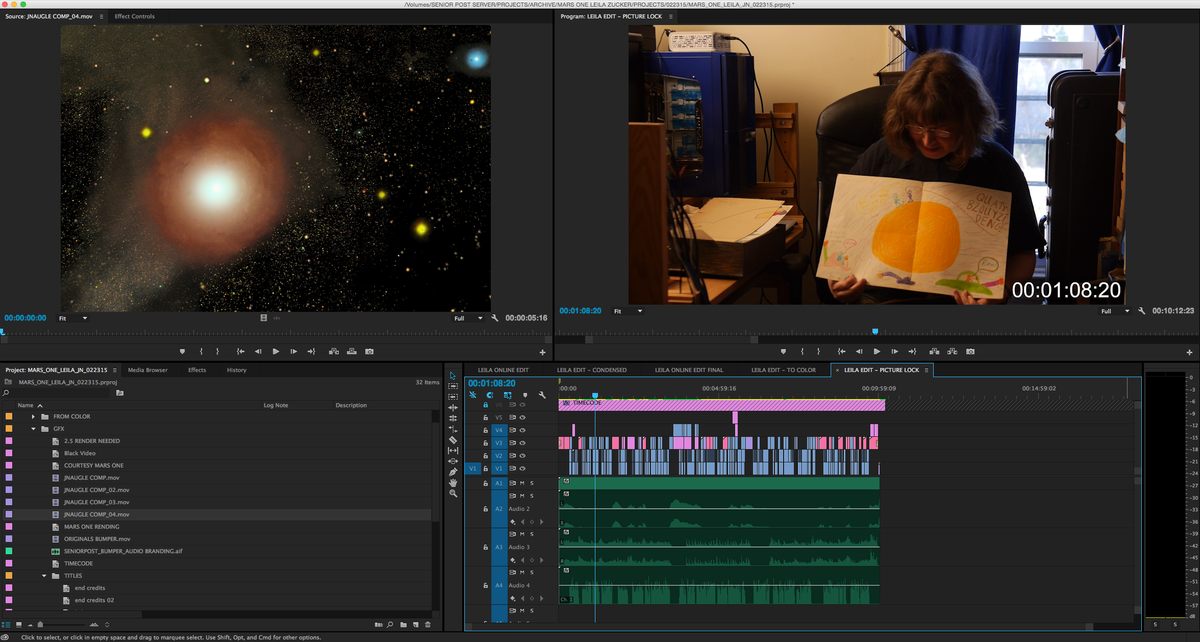1200x642 pixels.
Task: Delete selected item with trash icon
Action: [x=428, y=624]
